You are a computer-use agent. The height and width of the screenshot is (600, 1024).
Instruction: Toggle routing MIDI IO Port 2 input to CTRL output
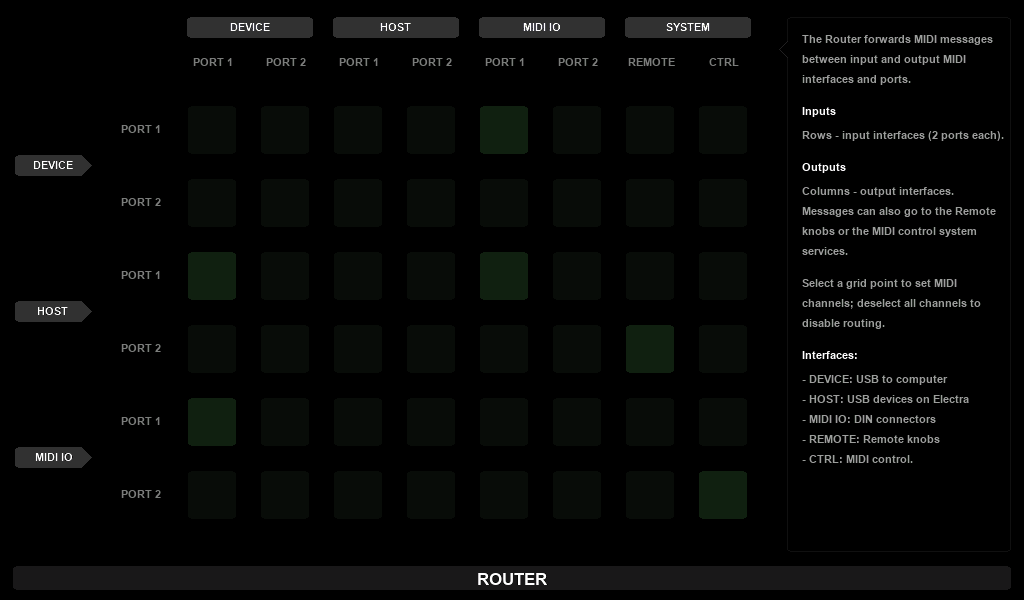point(723,496)
